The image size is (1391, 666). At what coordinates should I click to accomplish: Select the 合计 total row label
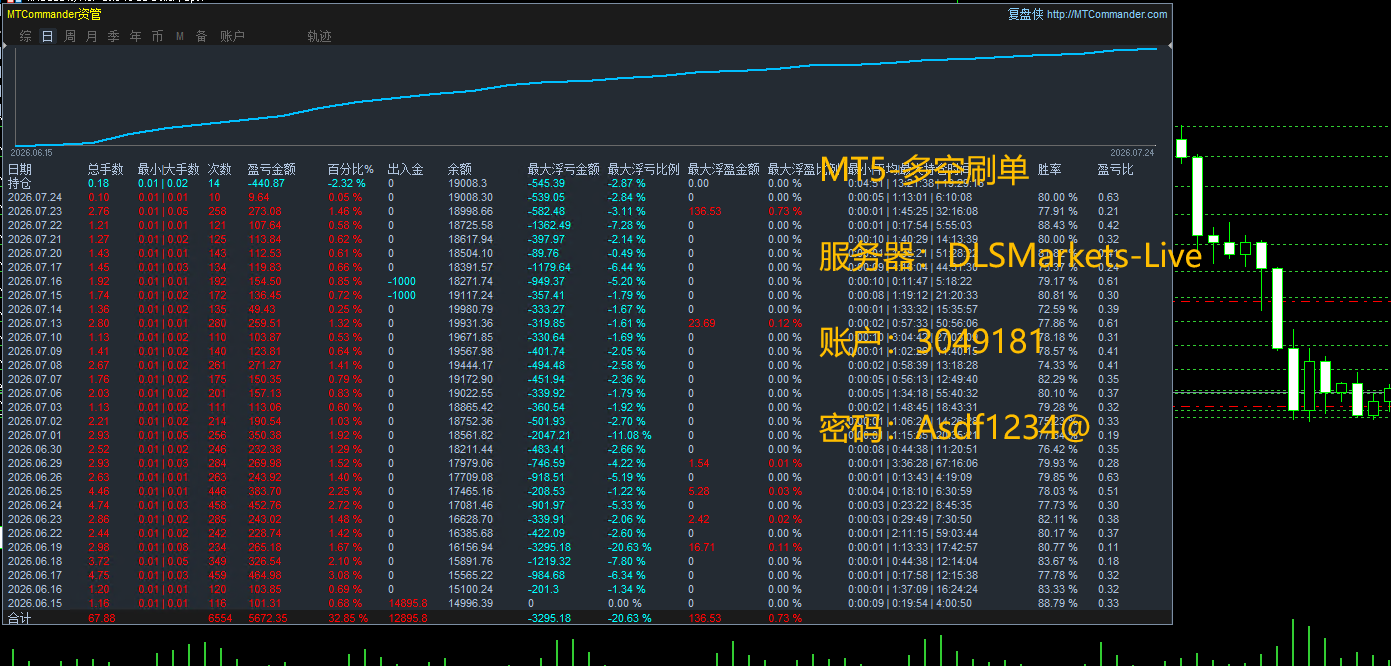click(20, 618)
